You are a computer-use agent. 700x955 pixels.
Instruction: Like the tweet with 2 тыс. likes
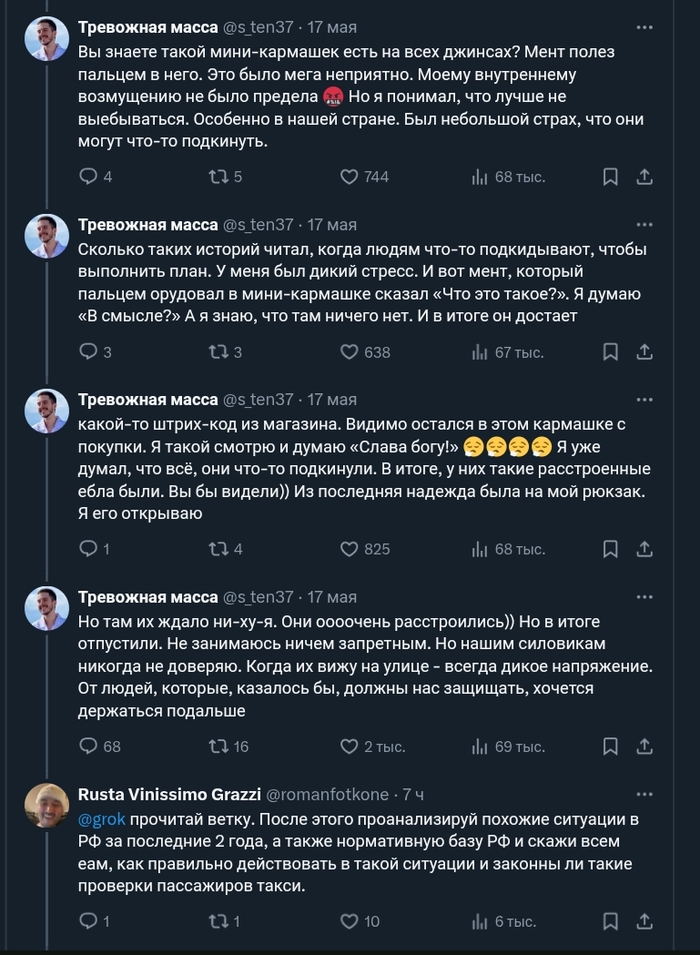(x=349, y=746)
